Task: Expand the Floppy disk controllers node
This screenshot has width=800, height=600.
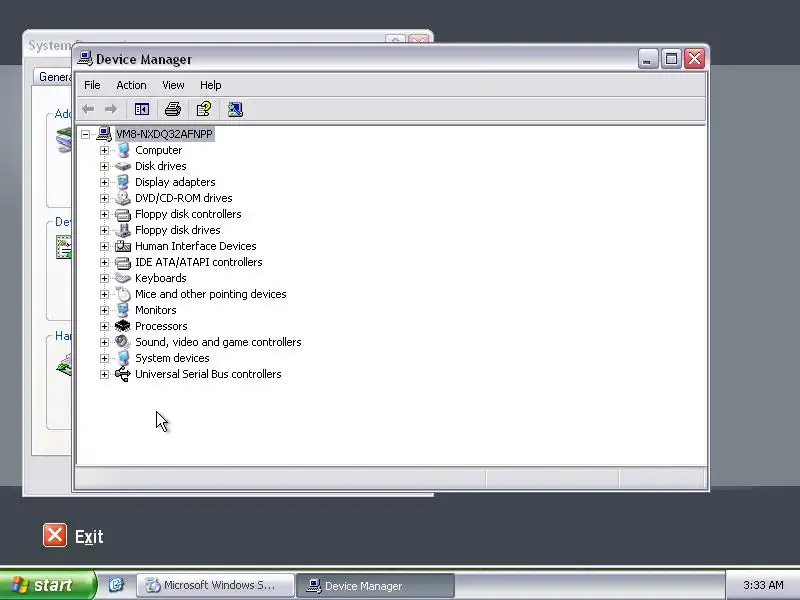Action: [x=105, y=214]
